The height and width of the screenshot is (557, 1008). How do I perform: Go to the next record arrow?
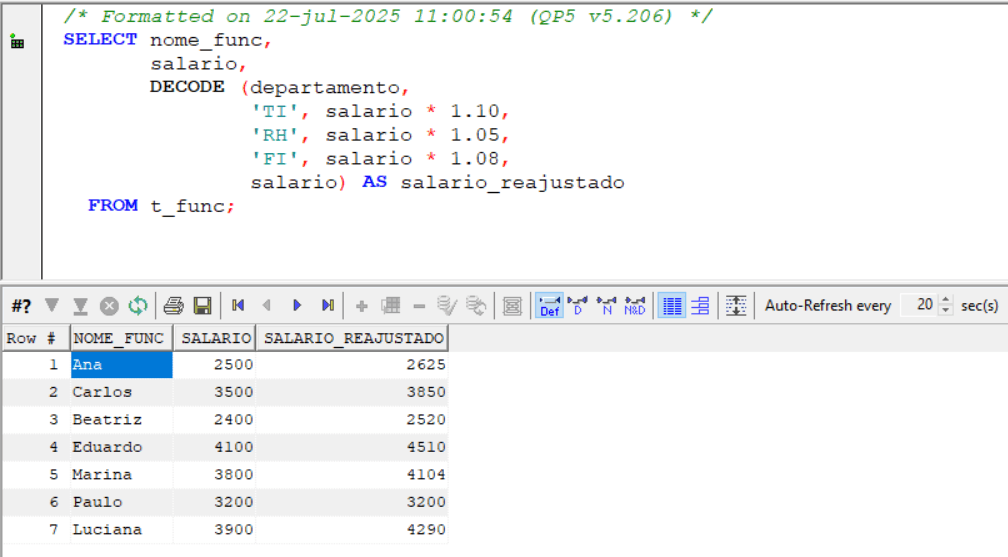point(297,306)
